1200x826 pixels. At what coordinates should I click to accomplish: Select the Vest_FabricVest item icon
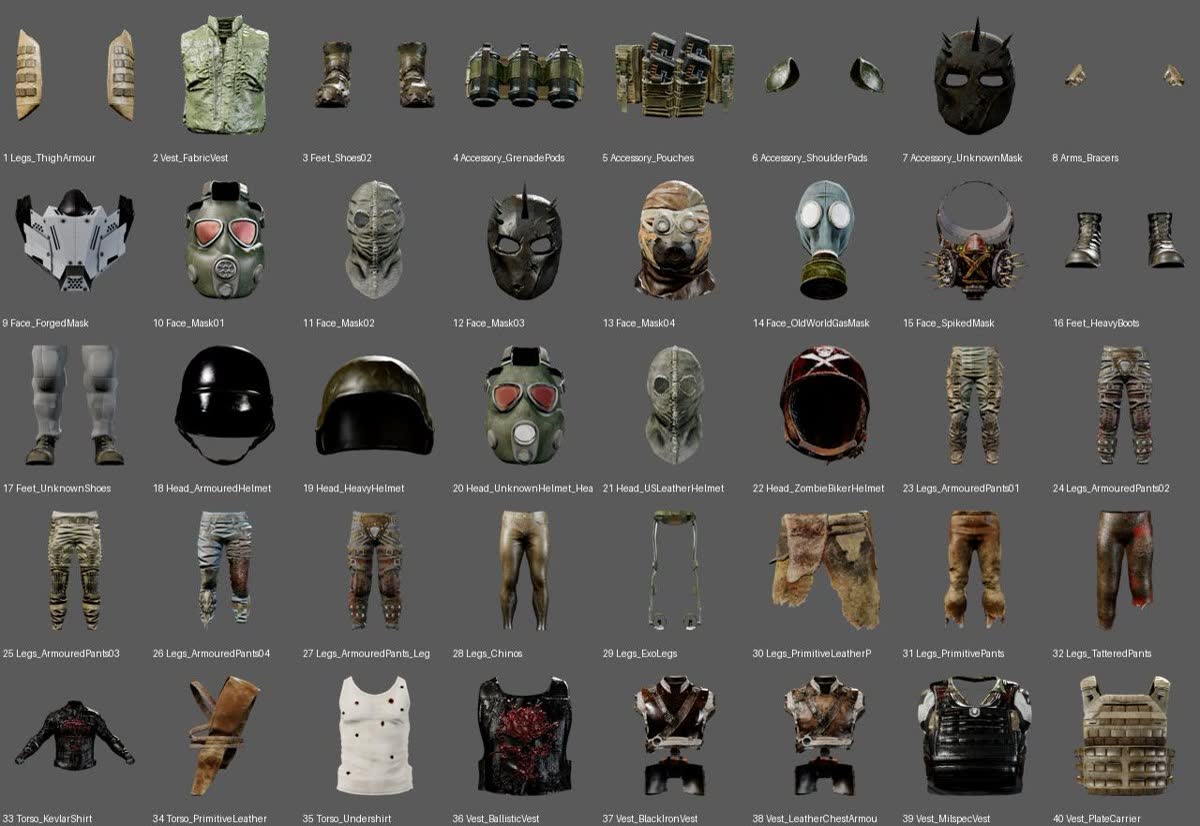[225, 75]
